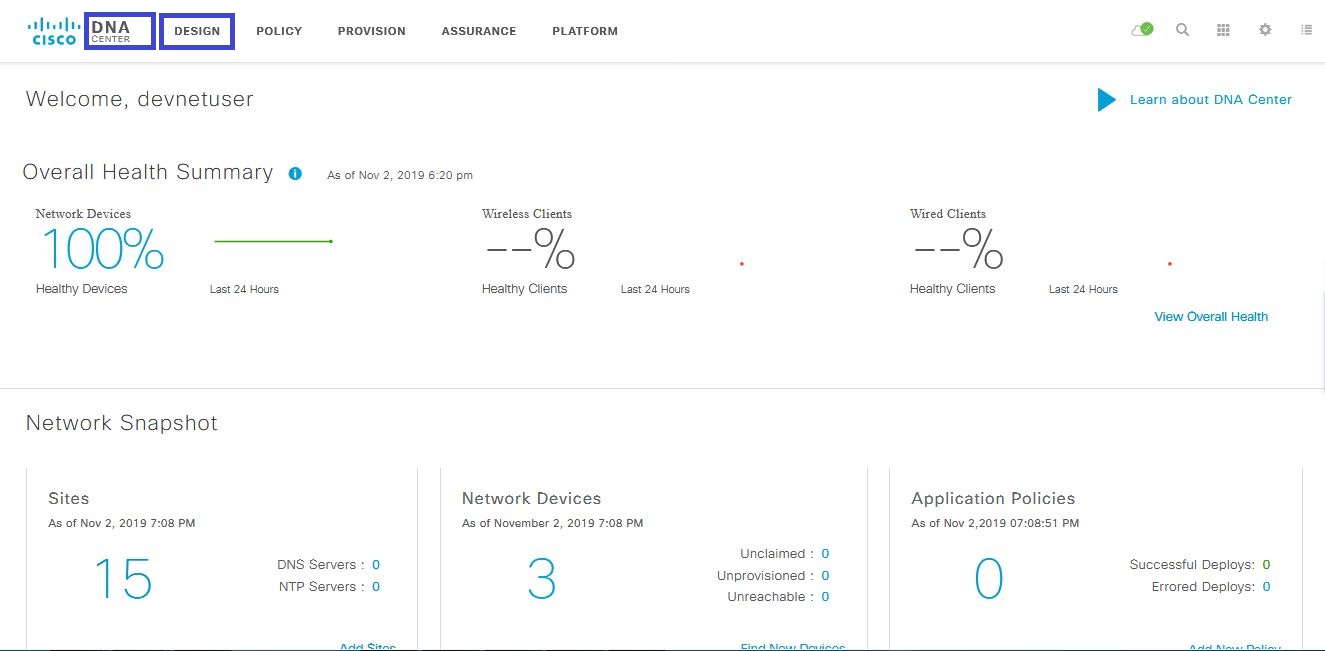Open View Overall Health
Screen dimensions: 1325x651
pyautogui.click(x=1210, y=316)
